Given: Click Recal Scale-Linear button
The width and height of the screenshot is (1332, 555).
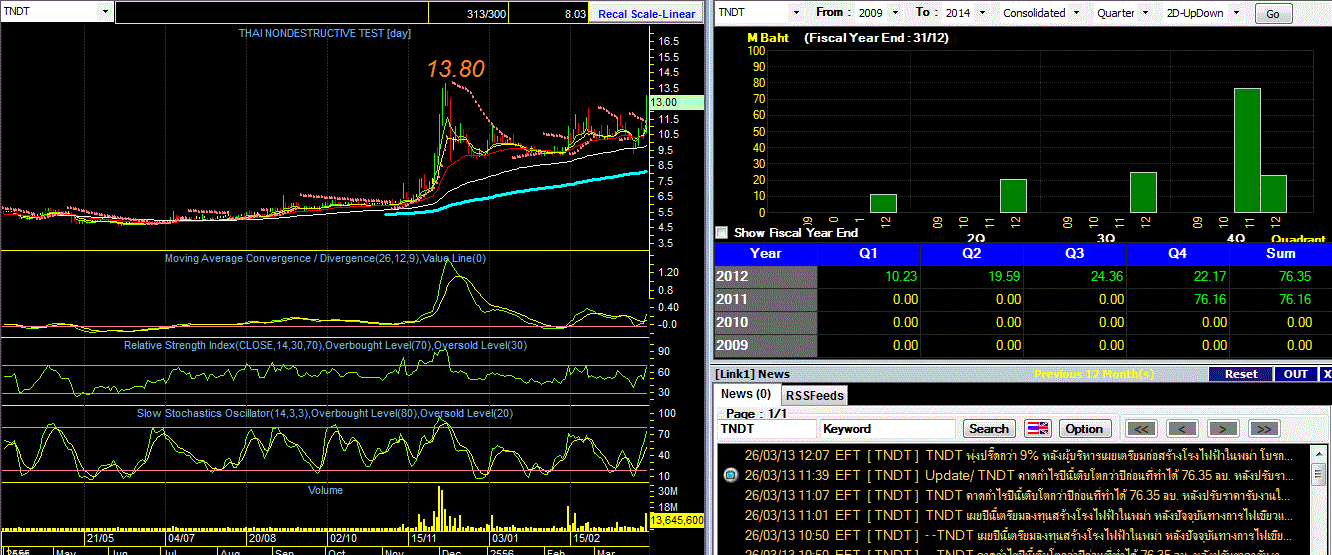Looking at the screenshot, I should (646, 14).
